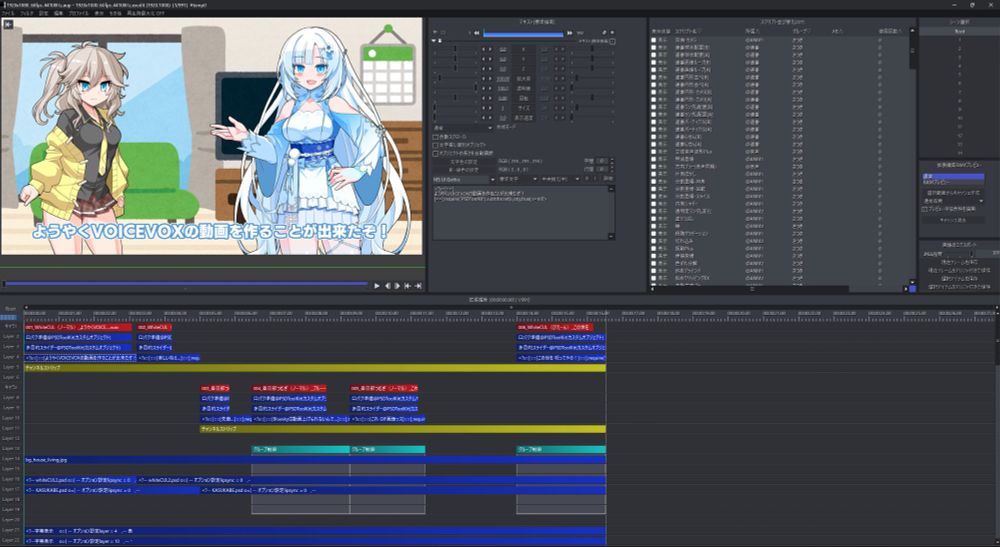The width and height of the screenshot is (1000, 547).
Task: Click the preview seek bar
Action: coord(185,284)
